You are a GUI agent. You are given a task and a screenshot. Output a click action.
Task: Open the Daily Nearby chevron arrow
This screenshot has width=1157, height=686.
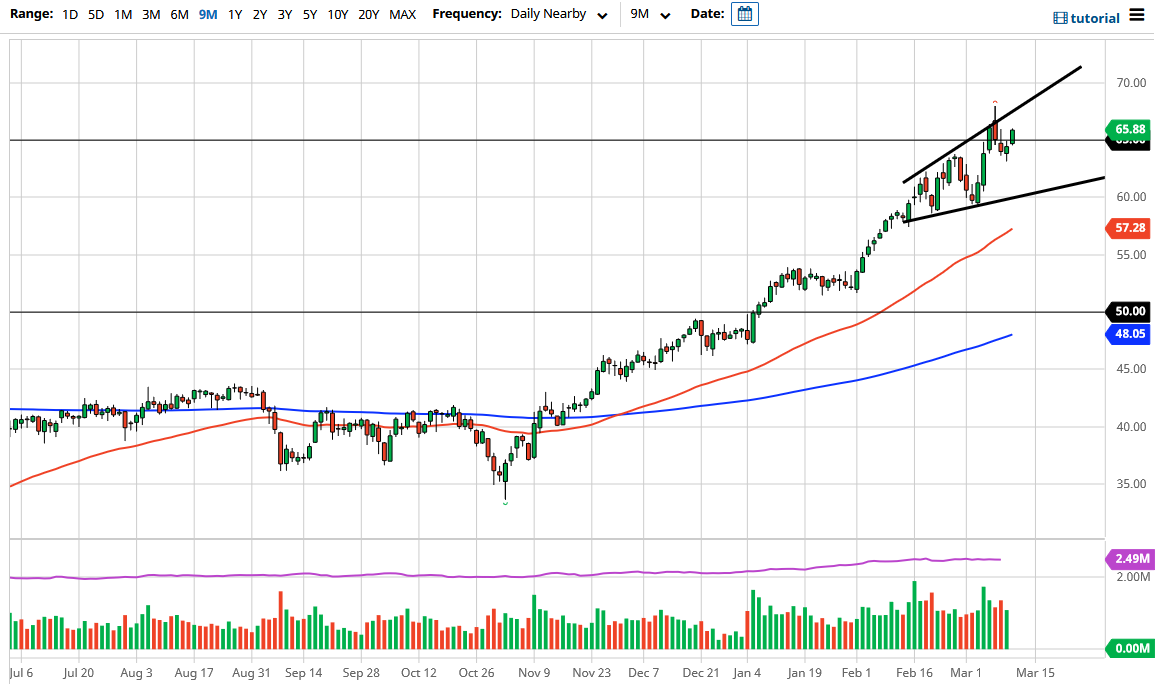[x=601, y=15]
